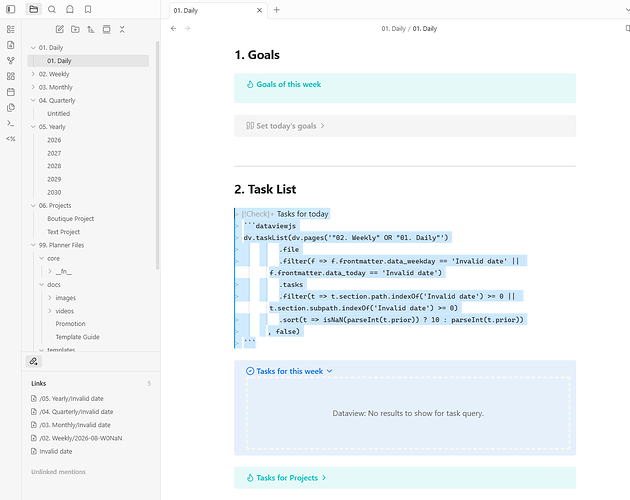Open the Untitled note
This screenshot has width=630, height=500.
tap(58, 114)
